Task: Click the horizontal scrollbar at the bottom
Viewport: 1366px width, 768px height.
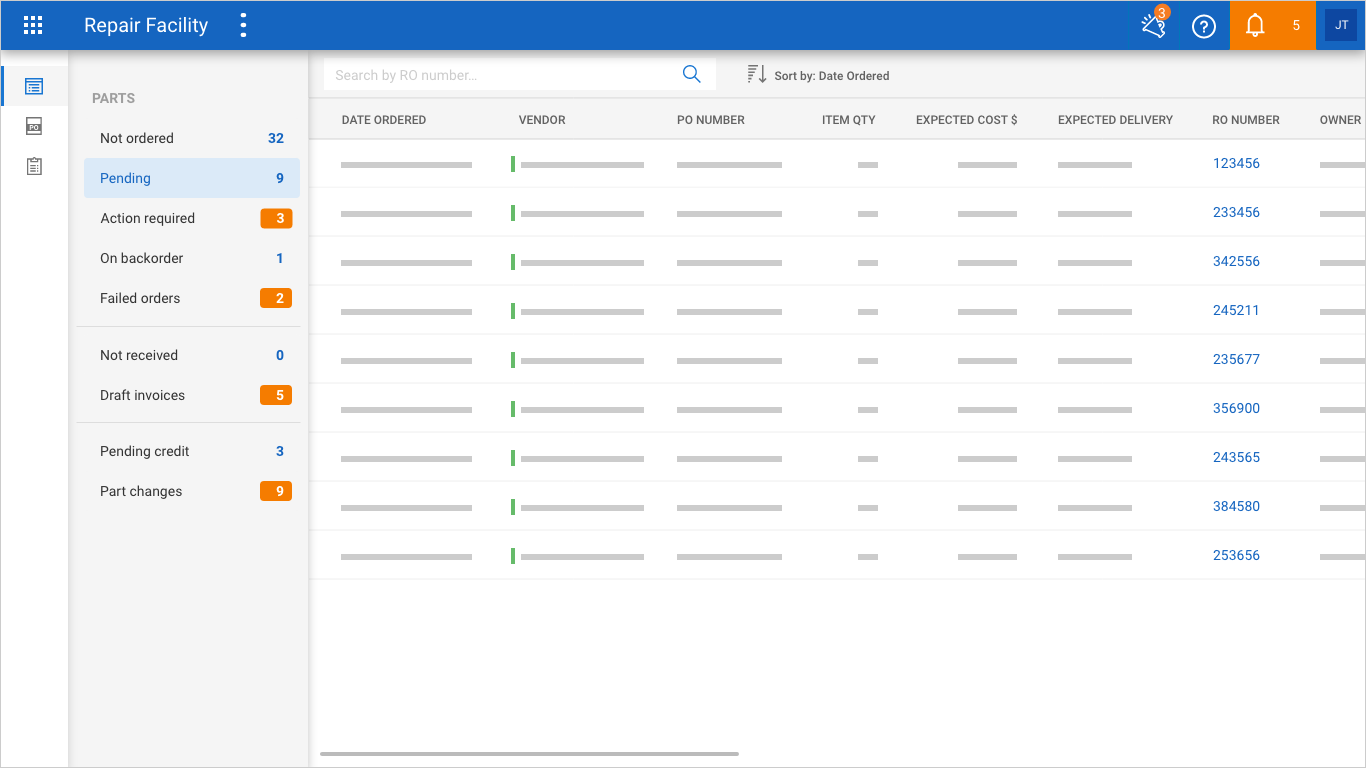Action: (x=529, y=754)
